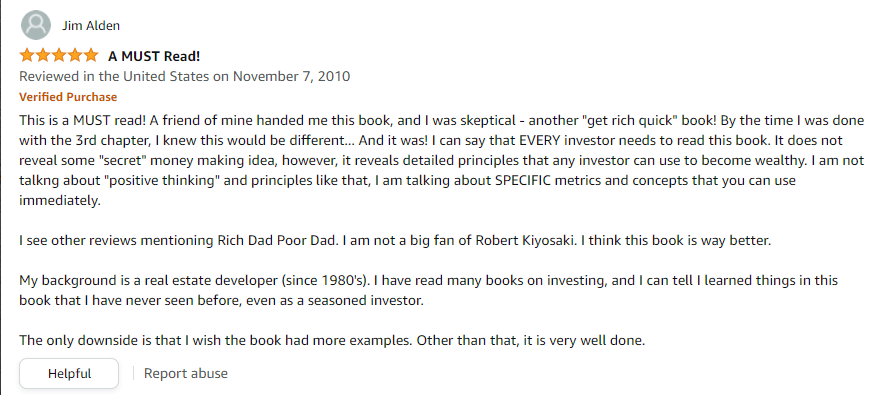Image resolution: width=880 pixels, height=395 pixels.
Task: Click the Verified Purchase label
Action: click(x=68, y=97)
